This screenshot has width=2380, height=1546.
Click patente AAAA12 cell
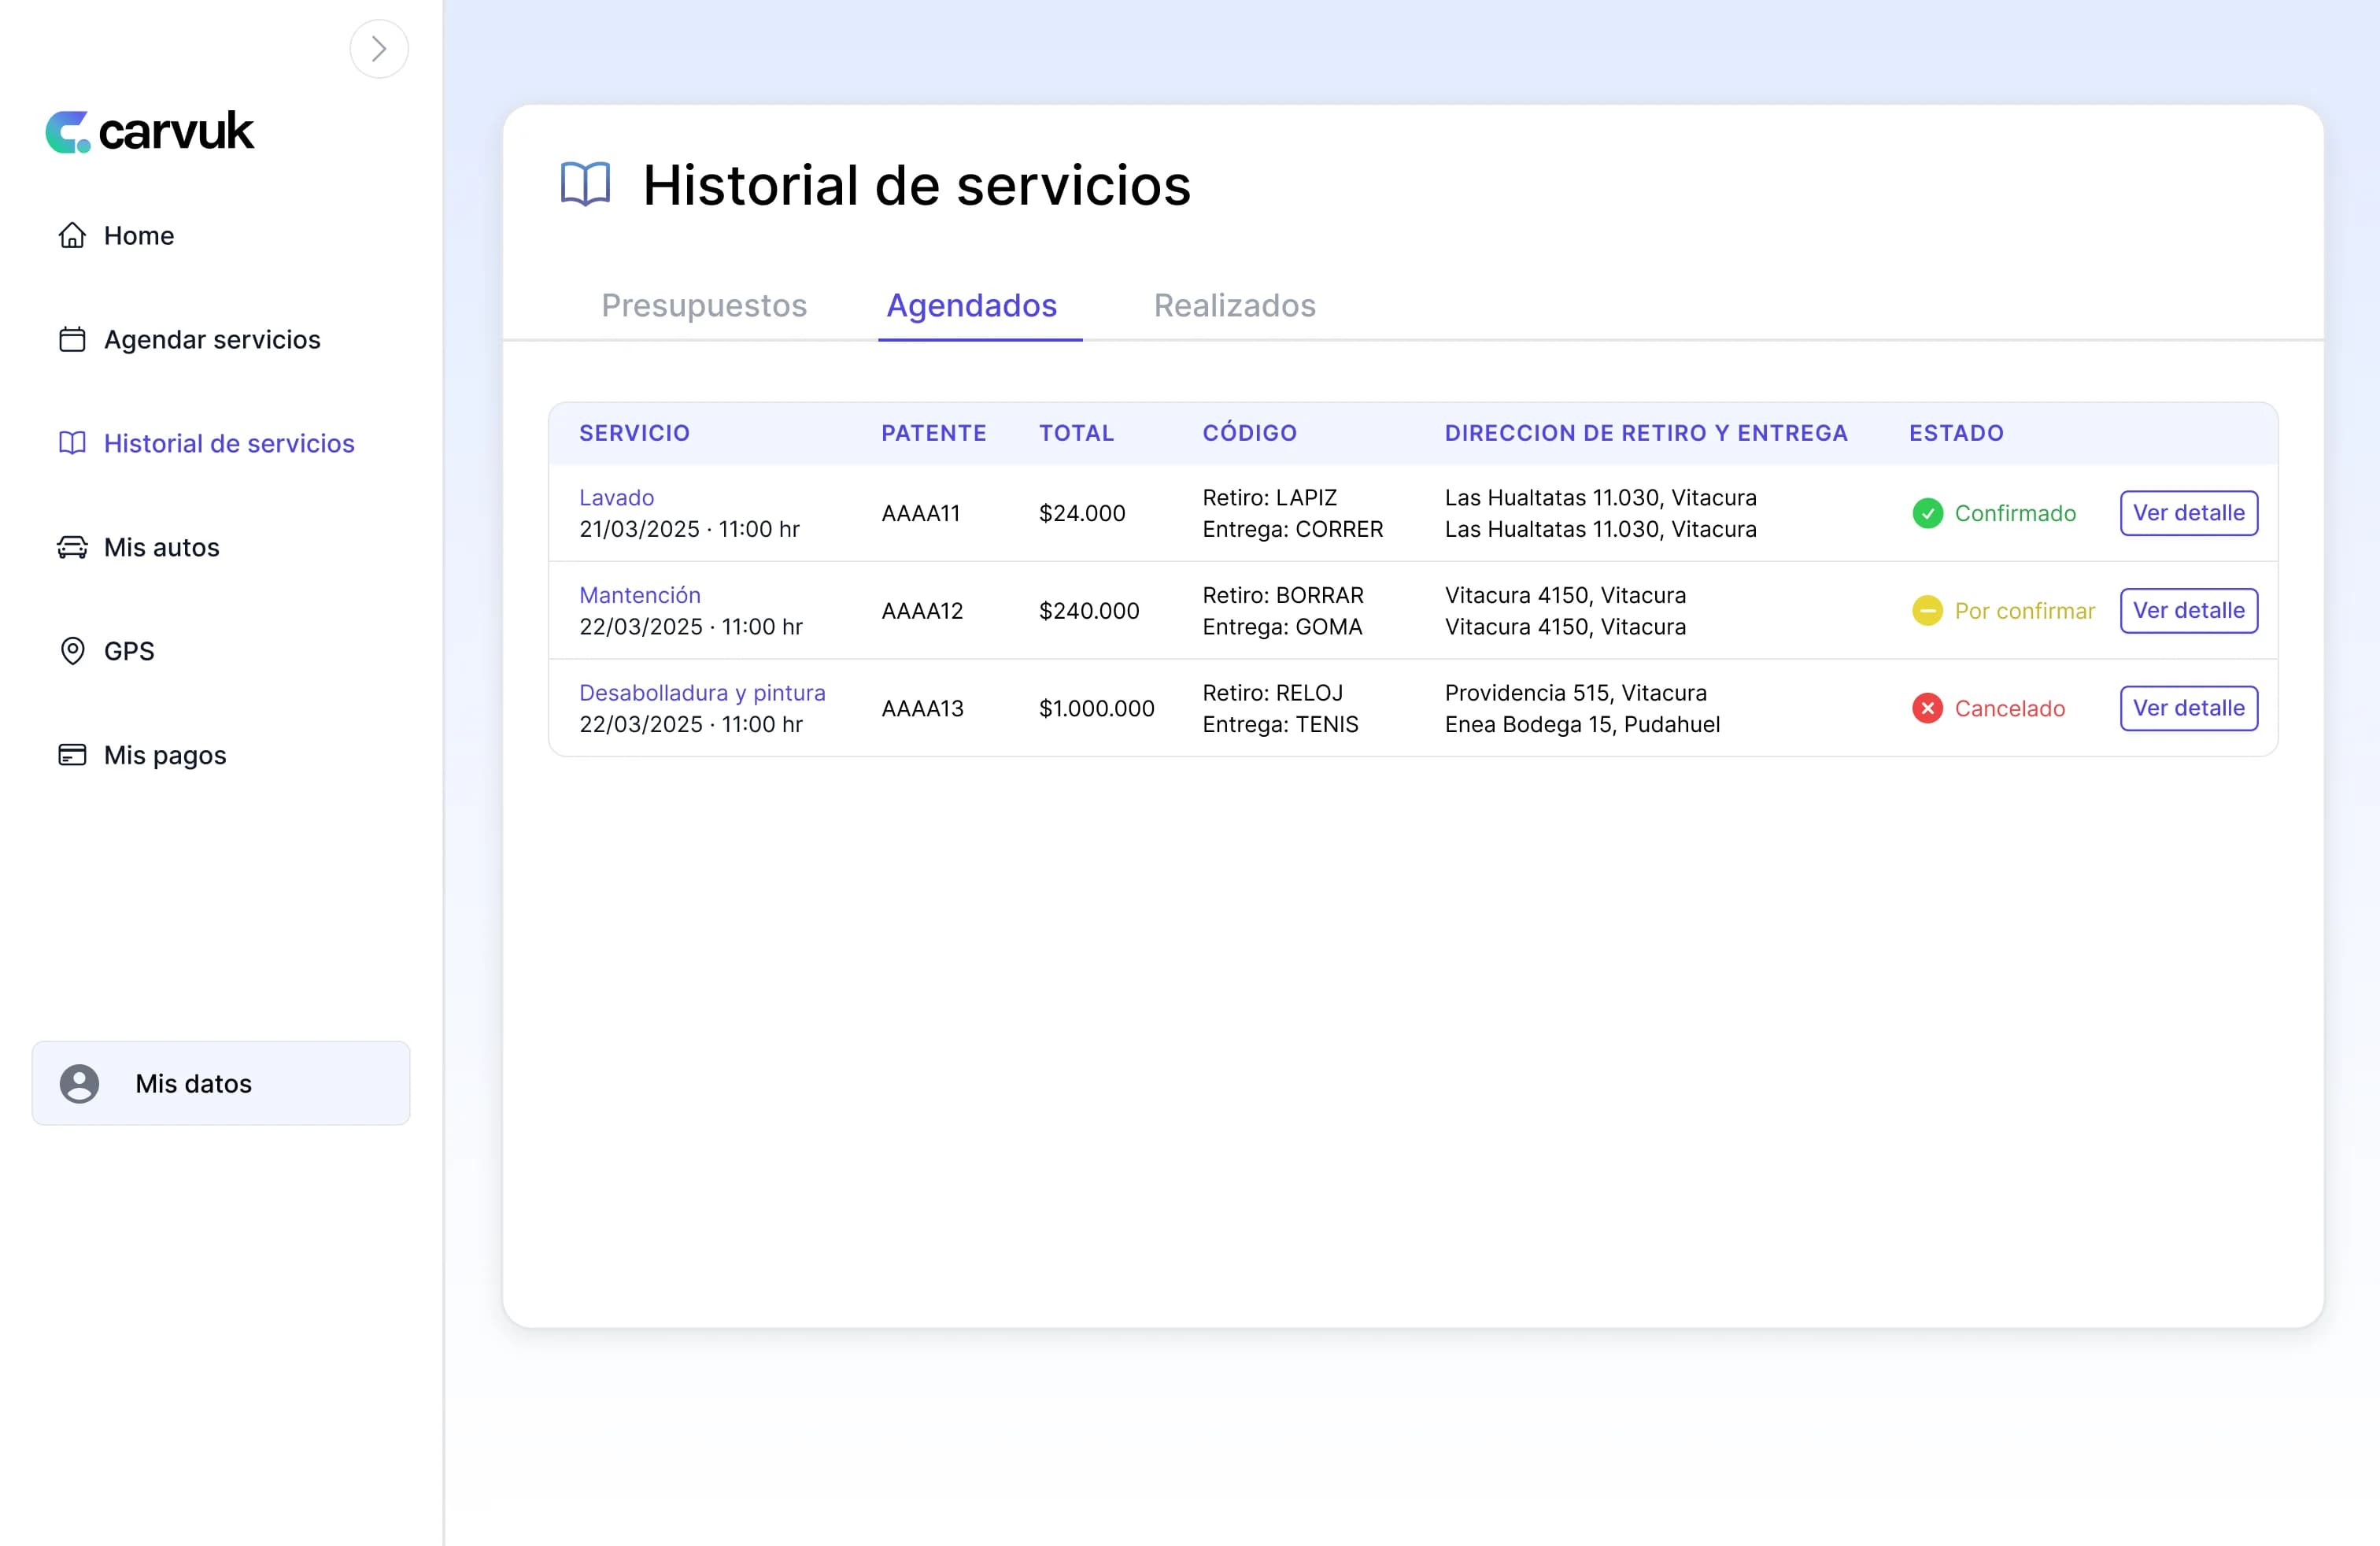[922, 611]
